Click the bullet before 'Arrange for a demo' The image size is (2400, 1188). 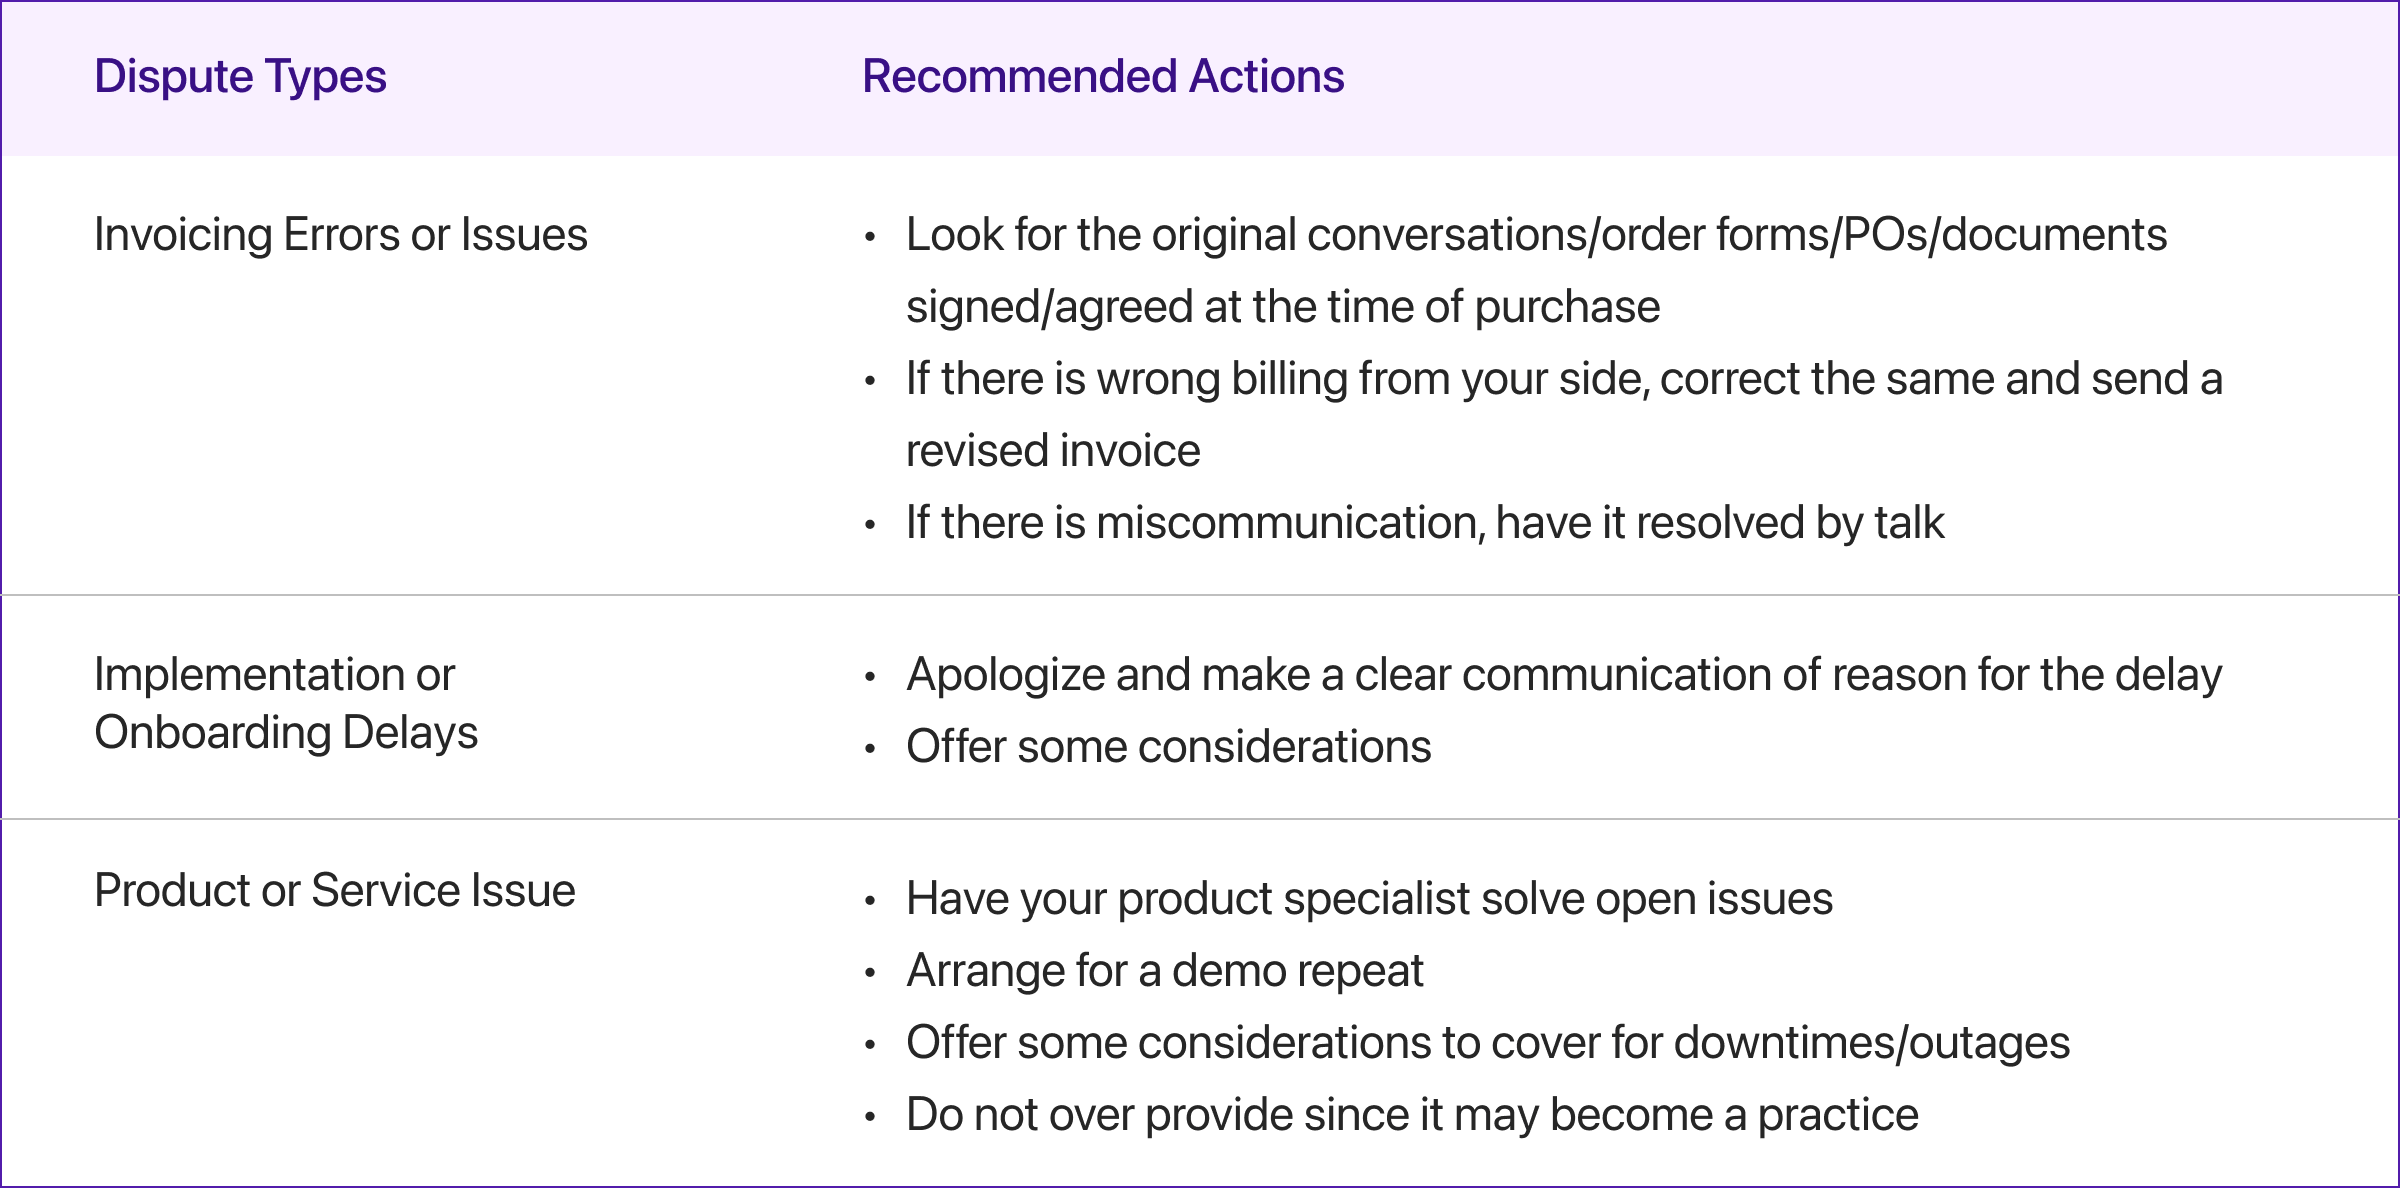pos(870,973)
